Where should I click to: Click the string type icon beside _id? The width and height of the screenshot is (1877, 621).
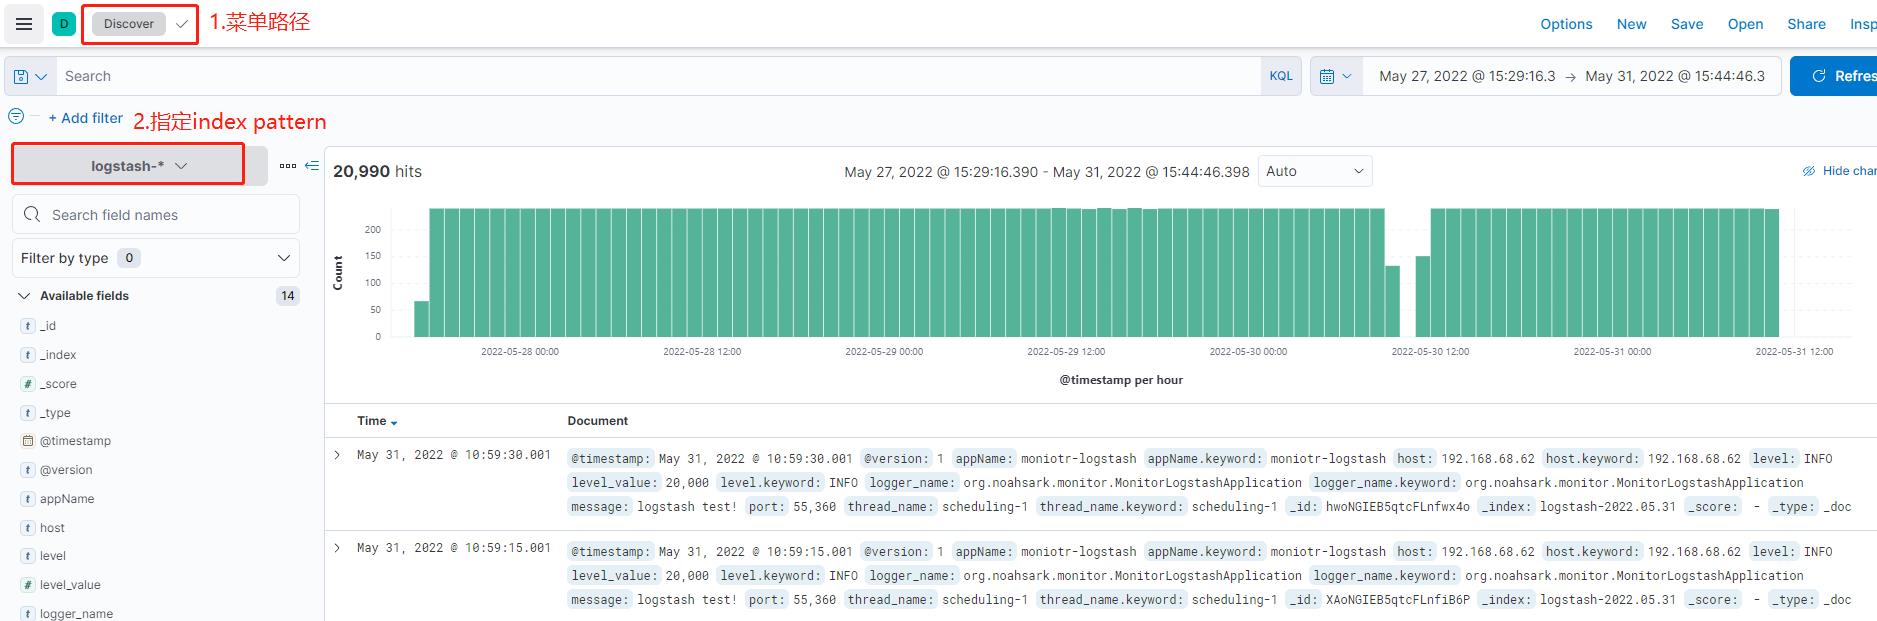click(28, 326)
